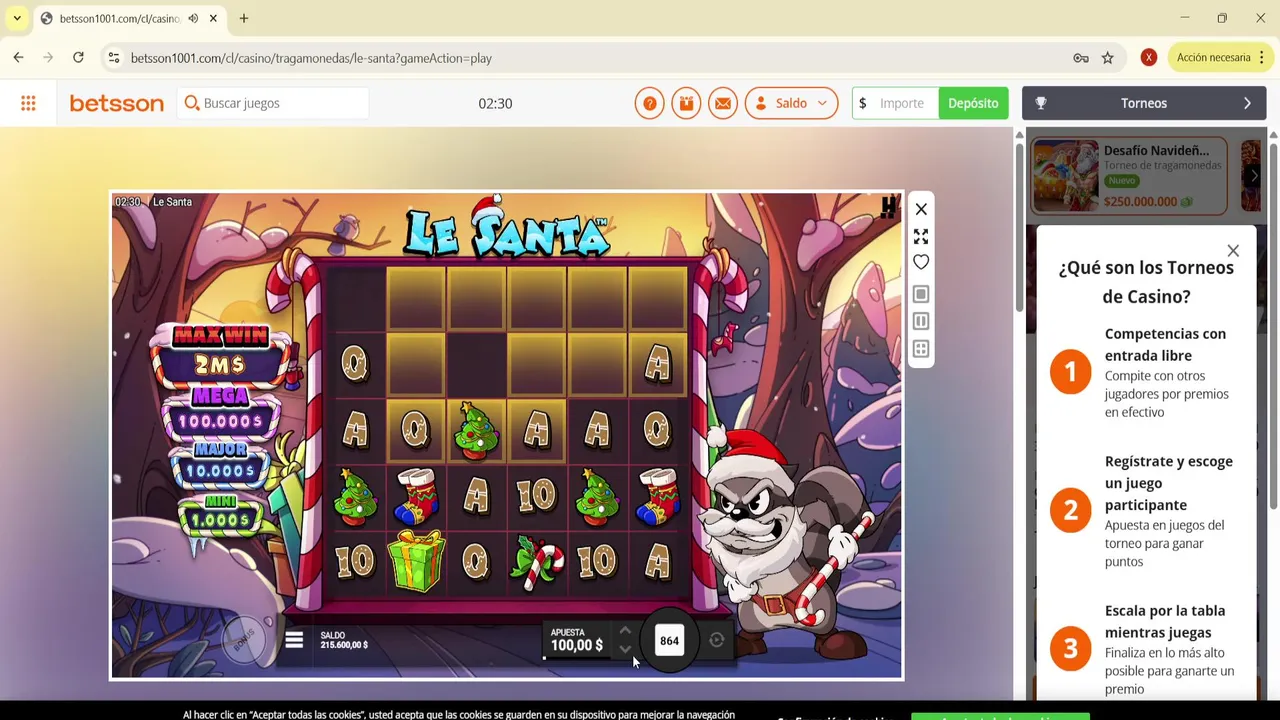
Task: Go back in browser history
Action: pyautogui.click(x=18, y=58)
